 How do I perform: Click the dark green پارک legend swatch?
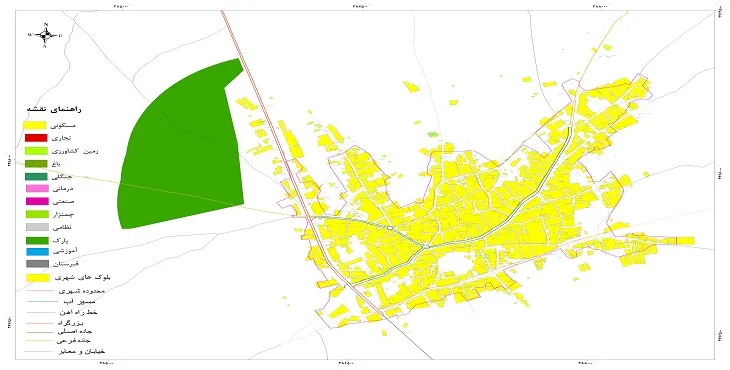point(37,241)
